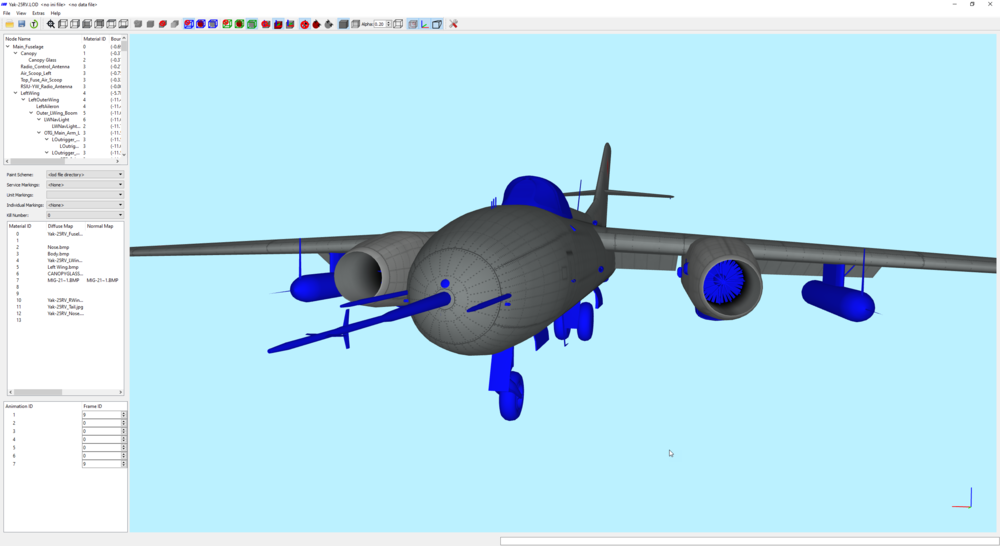Viewport: 1000px width, 546px height.
Task: Toggle the blue-framed gray box icon
Action: tap(213, 24)
